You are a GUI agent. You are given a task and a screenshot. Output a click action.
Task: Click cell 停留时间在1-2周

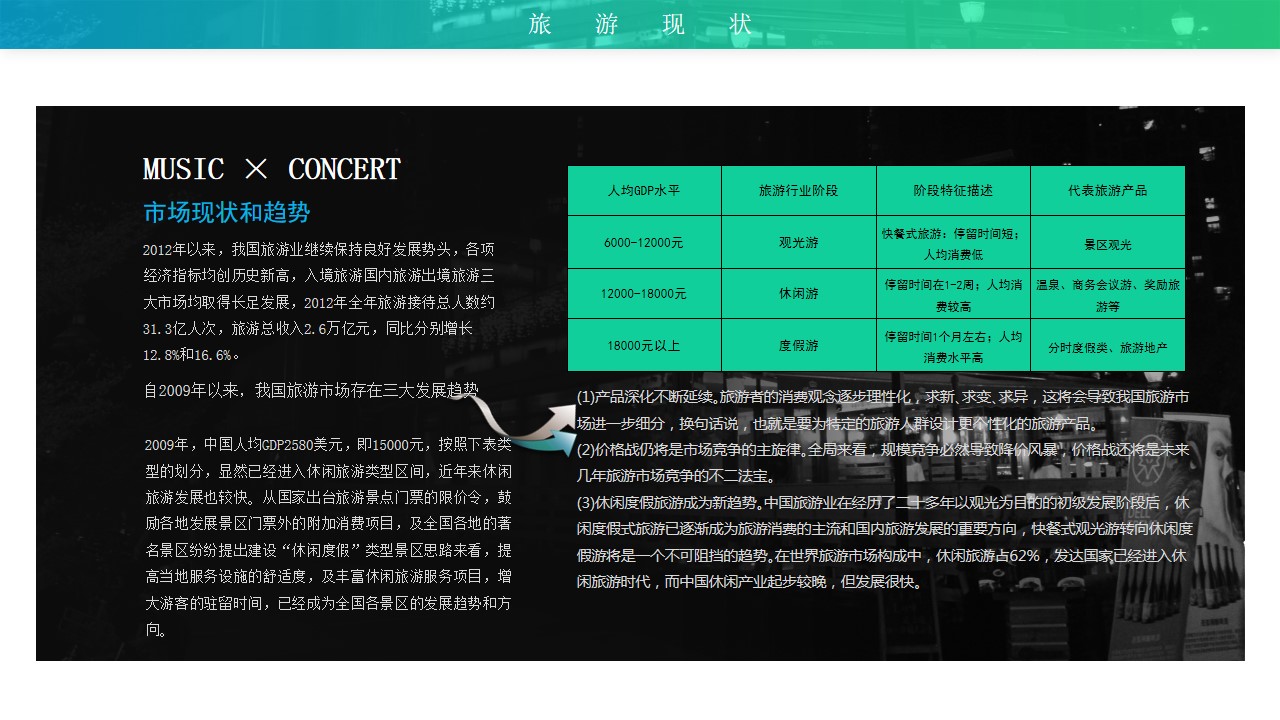click(x=953, y=294)
